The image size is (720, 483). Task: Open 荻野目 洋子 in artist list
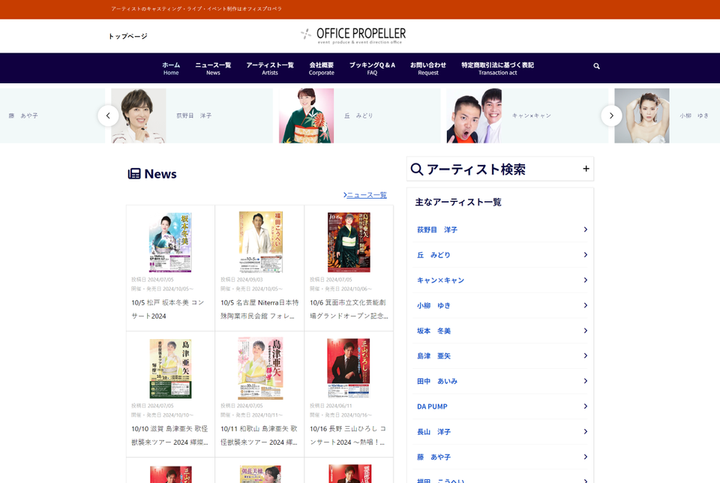coord(501,230)
